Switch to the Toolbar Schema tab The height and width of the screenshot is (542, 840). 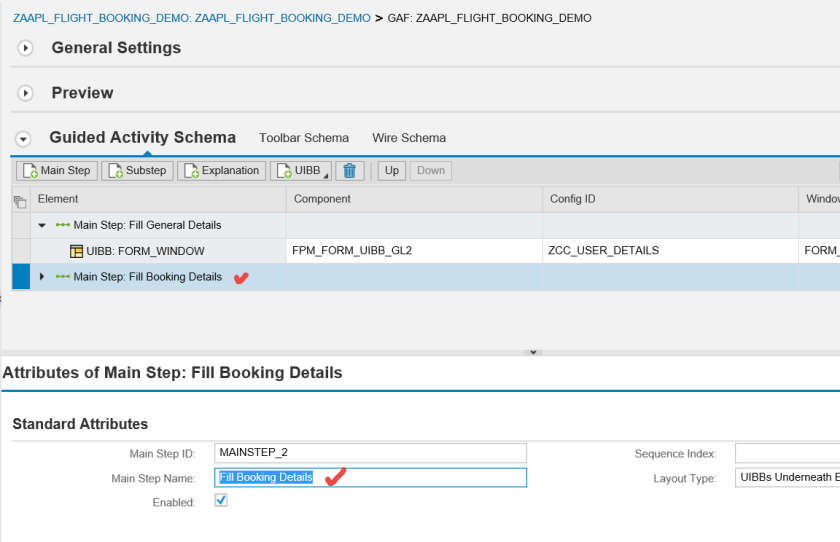(x=304, y=138)
